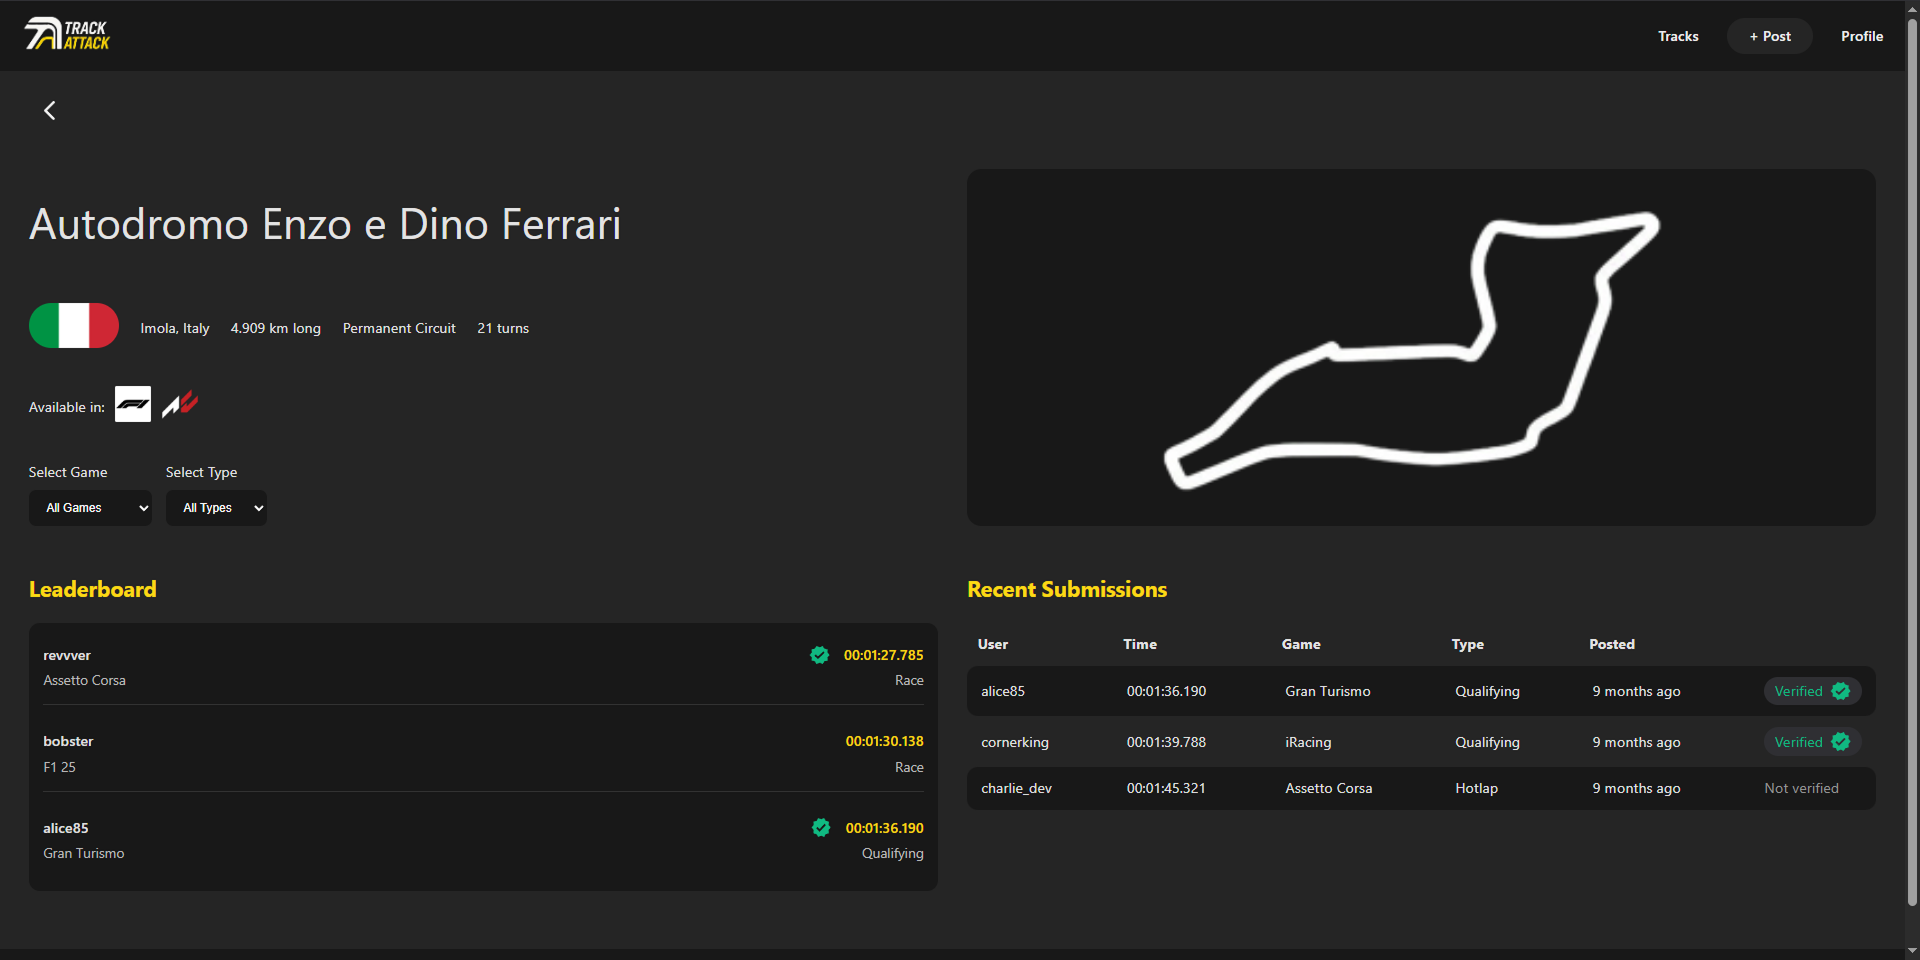The image size is (1920, 960).
Task: Click the Track Attack logo
Action: 66,34
